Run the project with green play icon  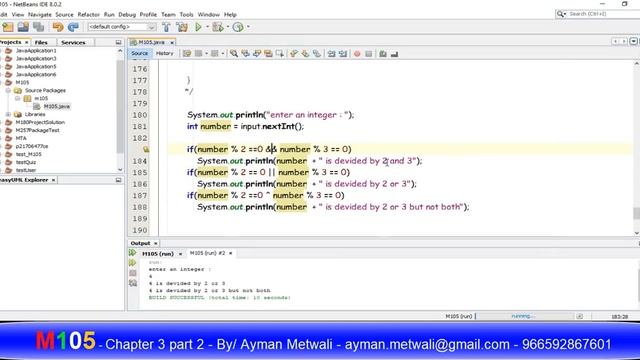point(198,27)
